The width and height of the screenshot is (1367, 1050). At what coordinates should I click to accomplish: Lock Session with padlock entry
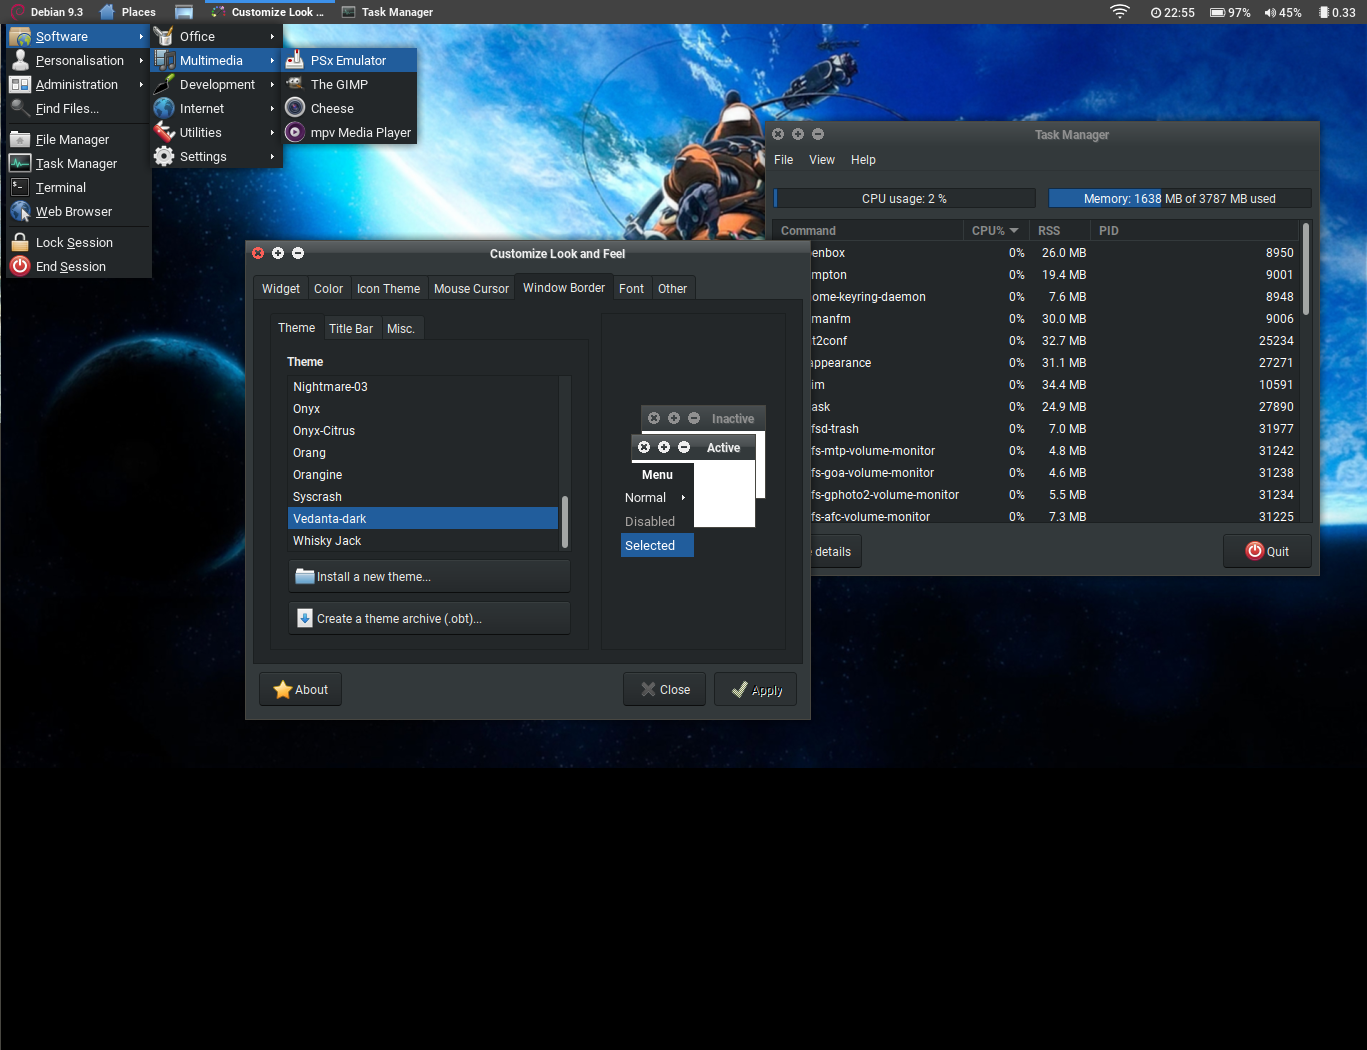(x=78, y=242)
